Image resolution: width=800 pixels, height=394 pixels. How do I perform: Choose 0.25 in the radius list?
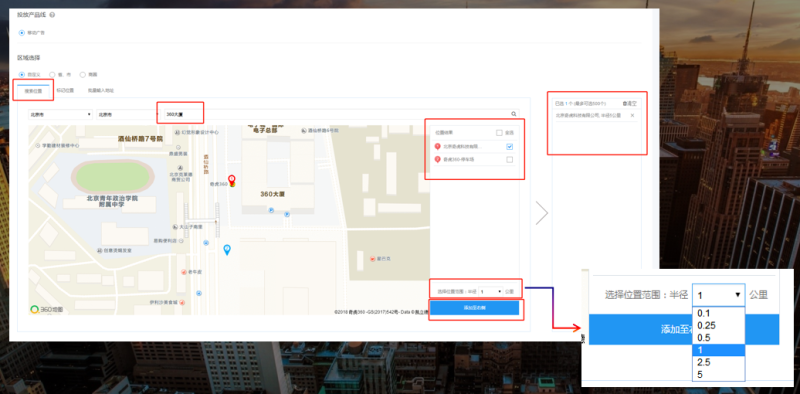[718, 326]
